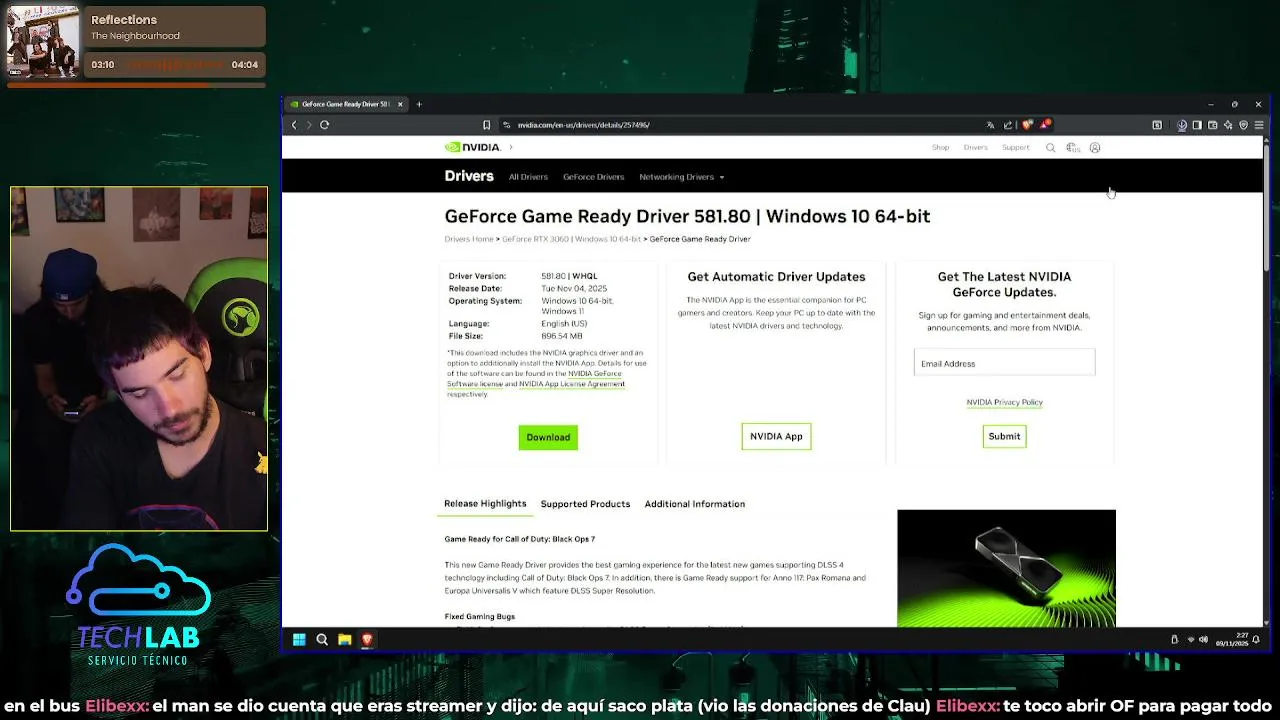1280x720 pixels.
Task: Click the RTX graphics card promo image
Action: pyautogui.click(x=1006, y=568)
